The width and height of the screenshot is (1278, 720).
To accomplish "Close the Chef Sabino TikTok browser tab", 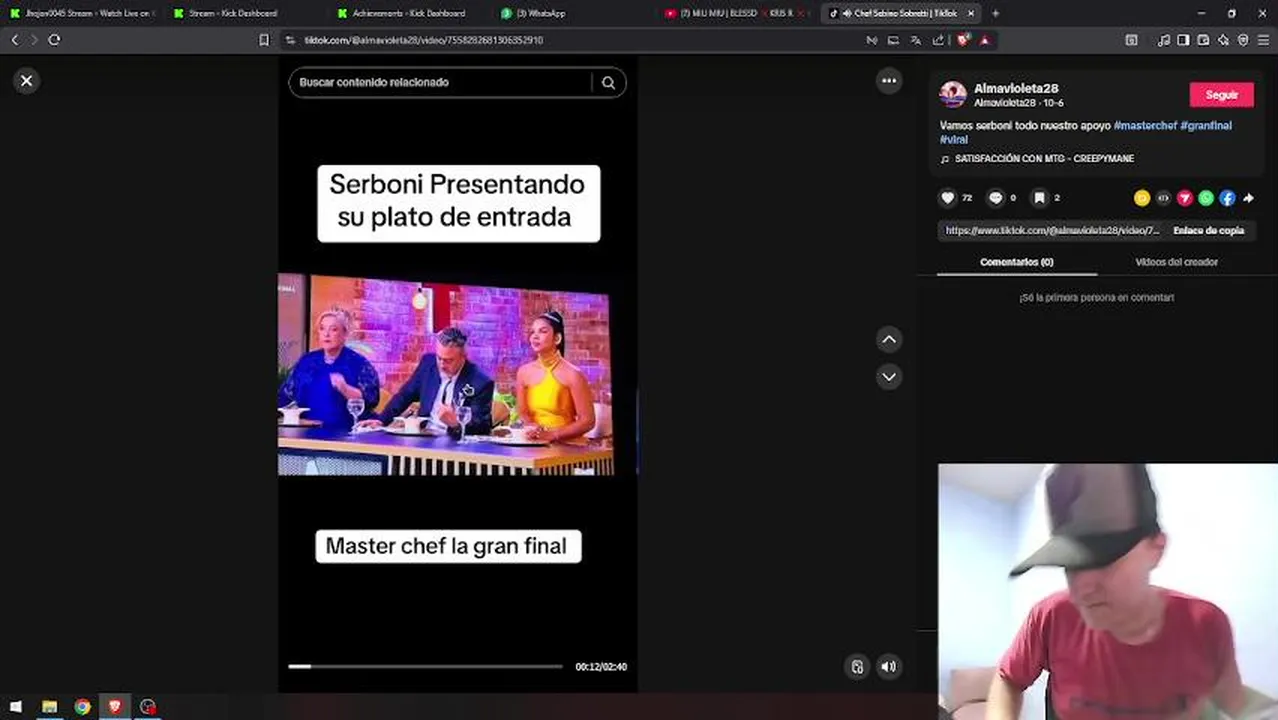I will 970,13.
